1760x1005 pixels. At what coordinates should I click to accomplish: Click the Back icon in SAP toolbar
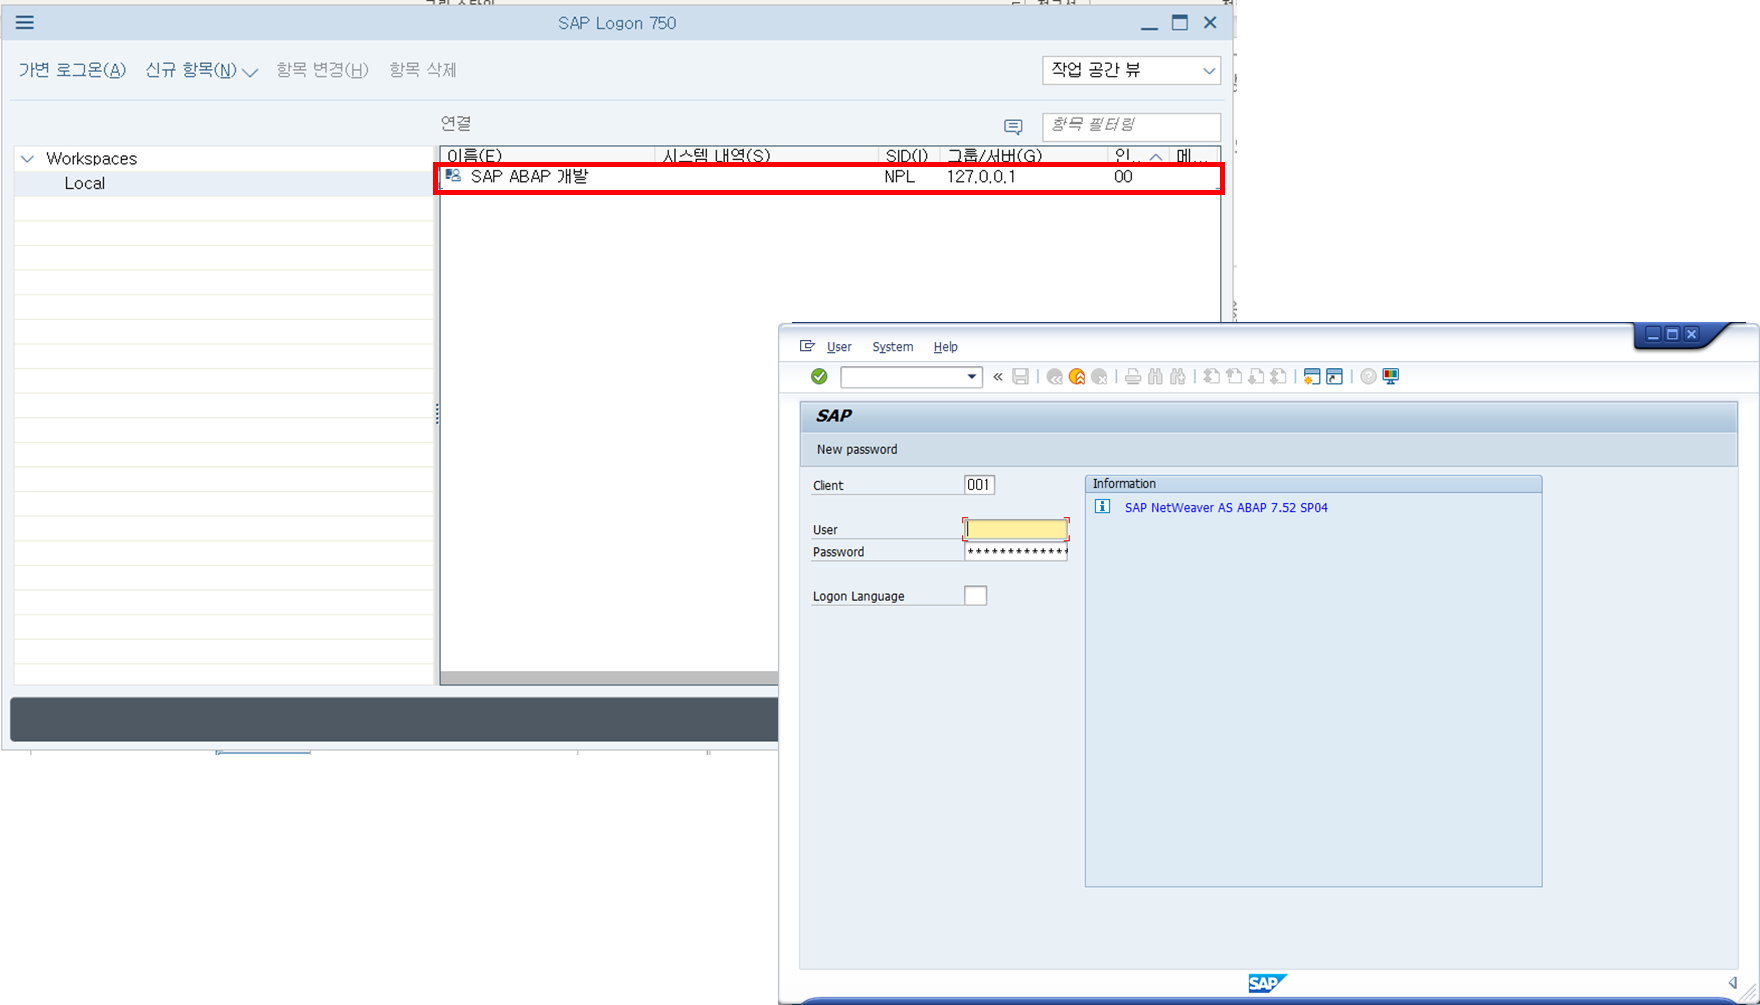(1054, 376)
